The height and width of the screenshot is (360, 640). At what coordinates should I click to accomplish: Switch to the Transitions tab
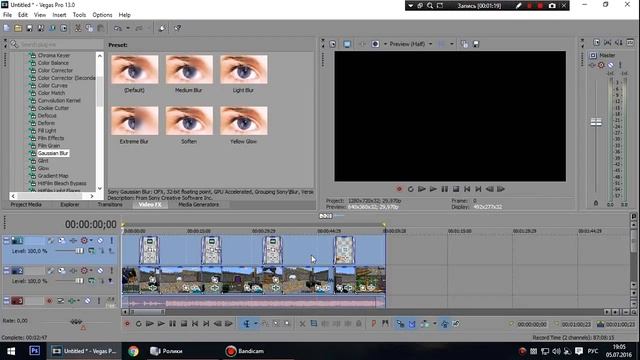pos(110,204)
